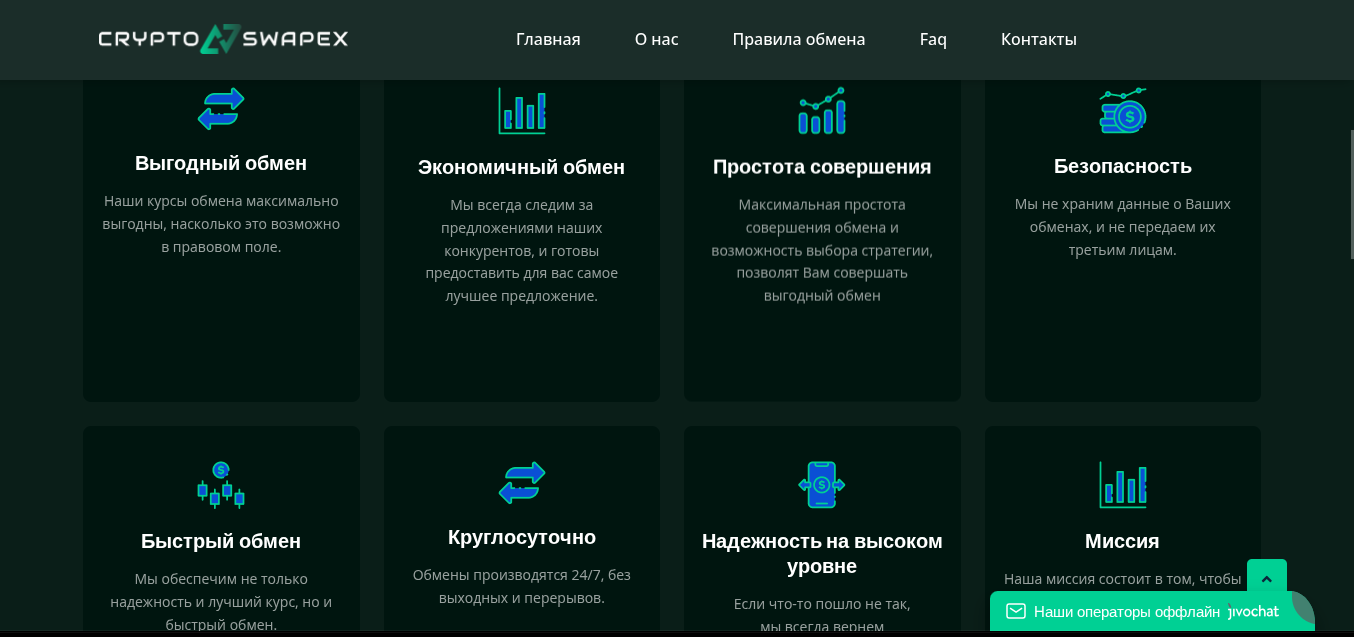This screenshot has height=637, width=1354.
Task: Select the Правила обмена menu item
Action: (798, 39)
